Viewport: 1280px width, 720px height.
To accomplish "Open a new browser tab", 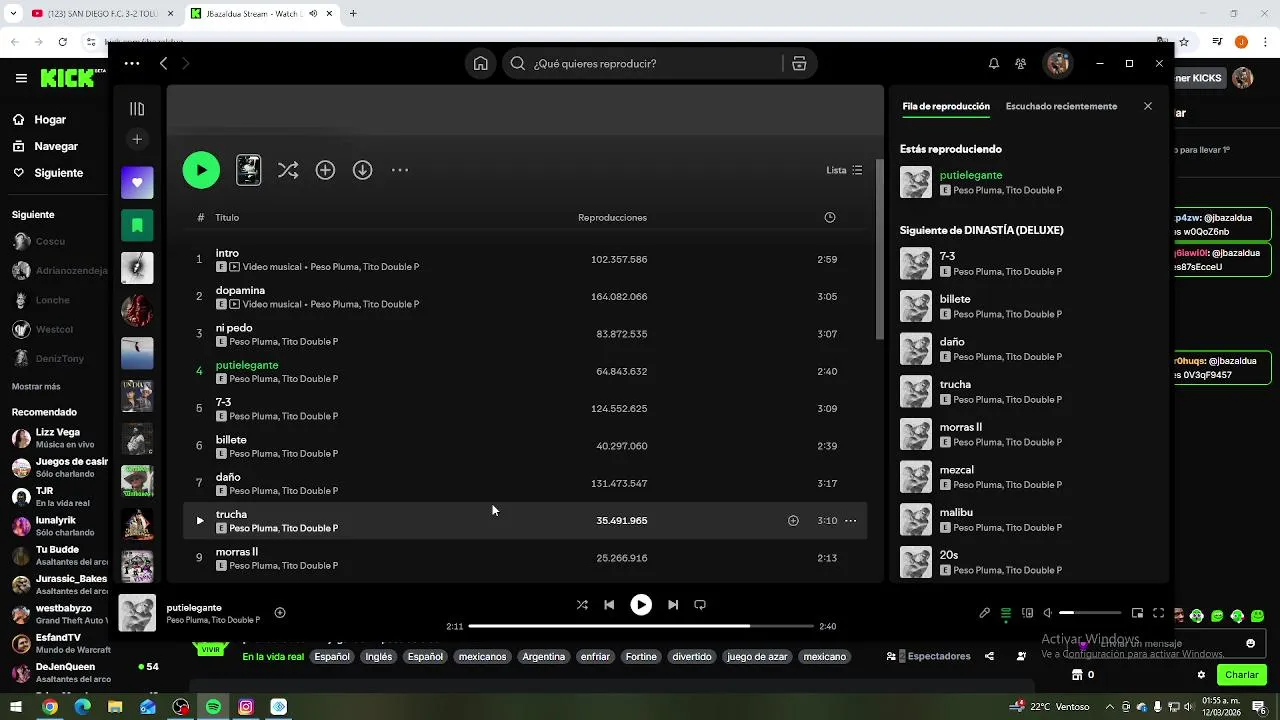I will tap(352, 13).
